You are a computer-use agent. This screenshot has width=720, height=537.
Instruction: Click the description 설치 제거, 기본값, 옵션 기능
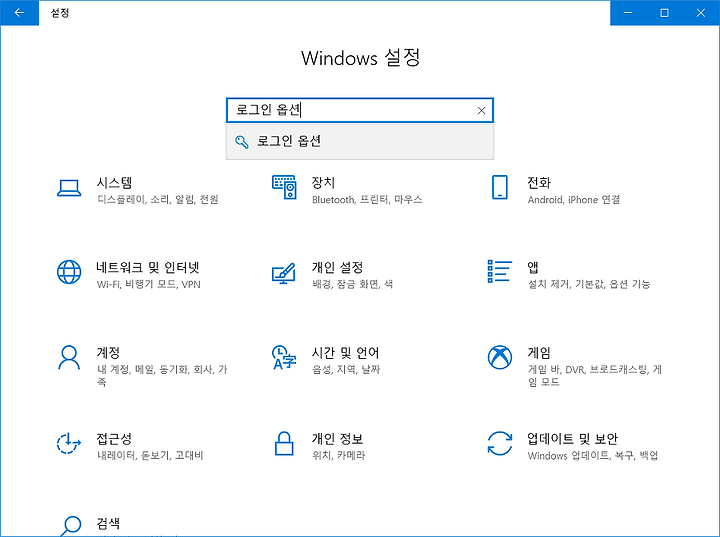(x=589, y=284)
